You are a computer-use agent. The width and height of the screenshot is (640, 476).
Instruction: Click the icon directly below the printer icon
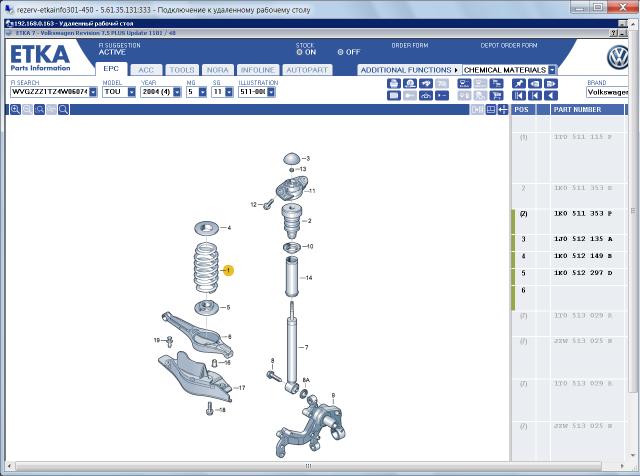pyautogui.click(x=393, y=96)
